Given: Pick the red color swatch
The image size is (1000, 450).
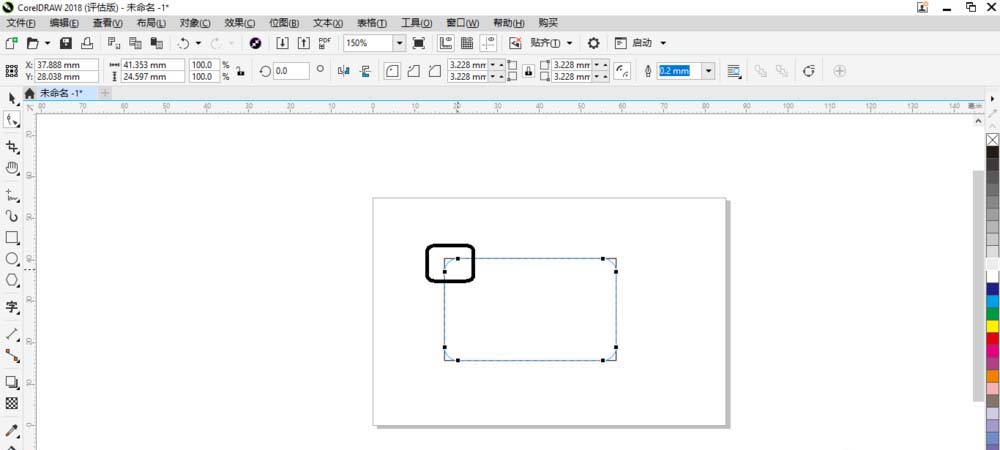Looking at the screenshot, I should (992, 338).
